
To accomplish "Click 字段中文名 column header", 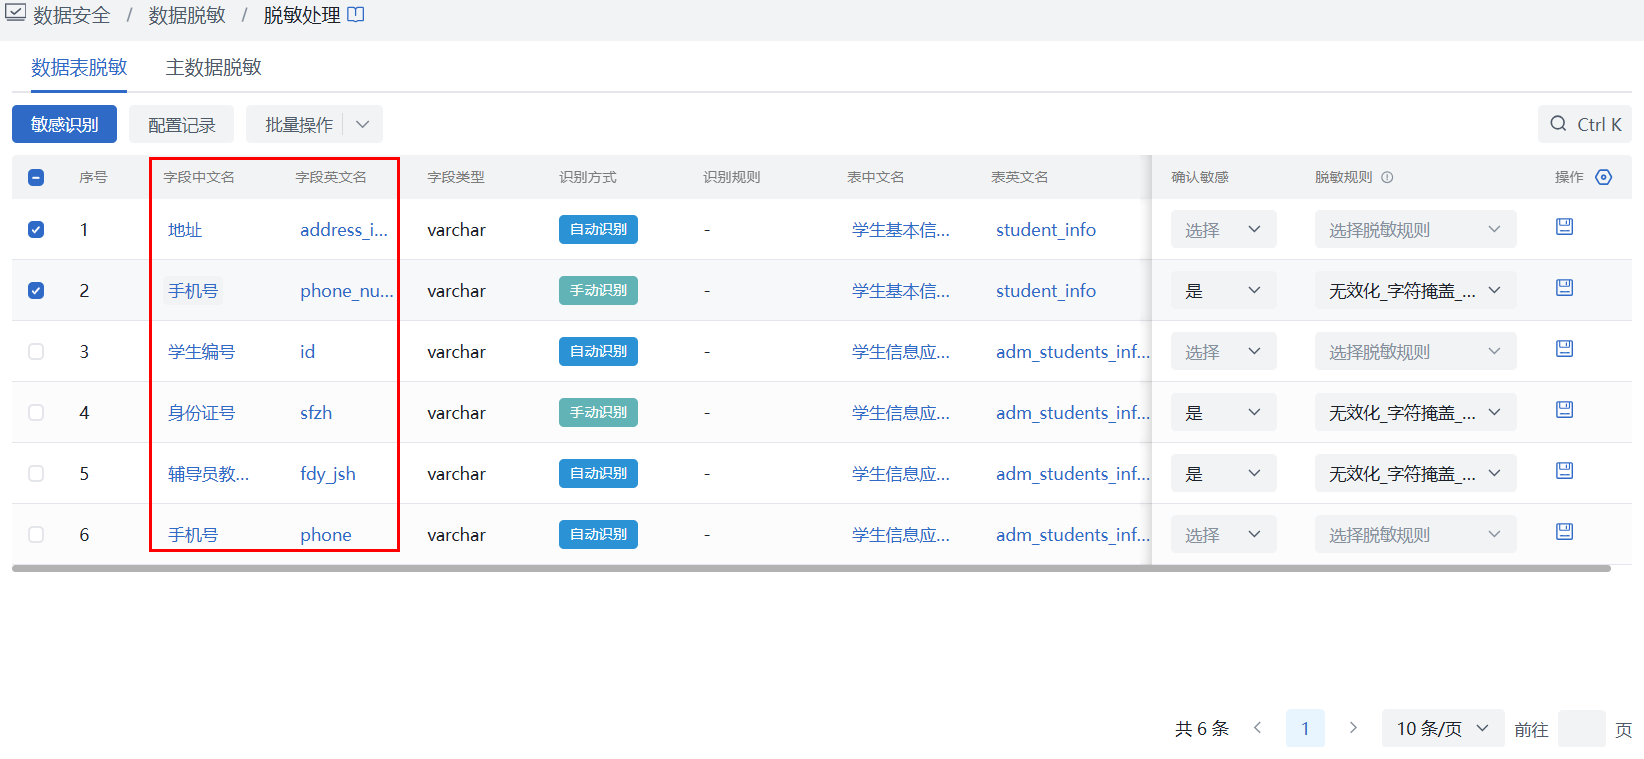I will pyautogui.click(x=199, y=177).
